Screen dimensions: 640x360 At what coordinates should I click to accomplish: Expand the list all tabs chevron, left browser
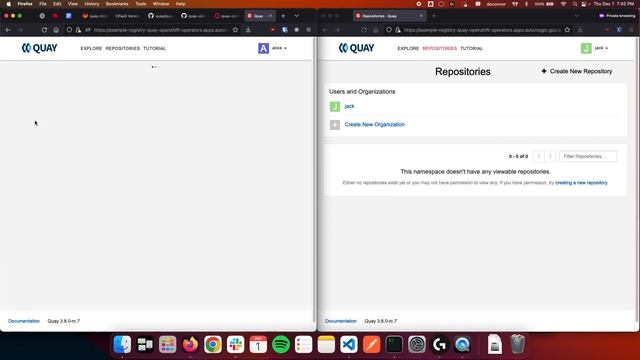click(x=297, y=16)
